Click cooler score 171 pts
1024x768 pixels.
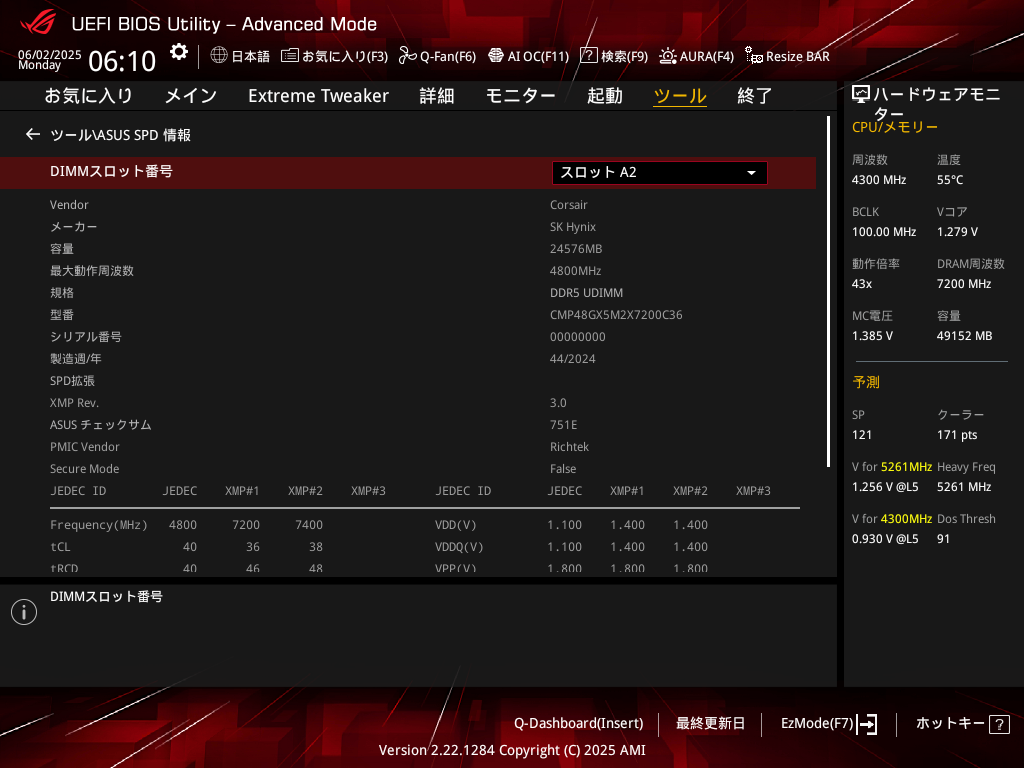pos(957,436)
